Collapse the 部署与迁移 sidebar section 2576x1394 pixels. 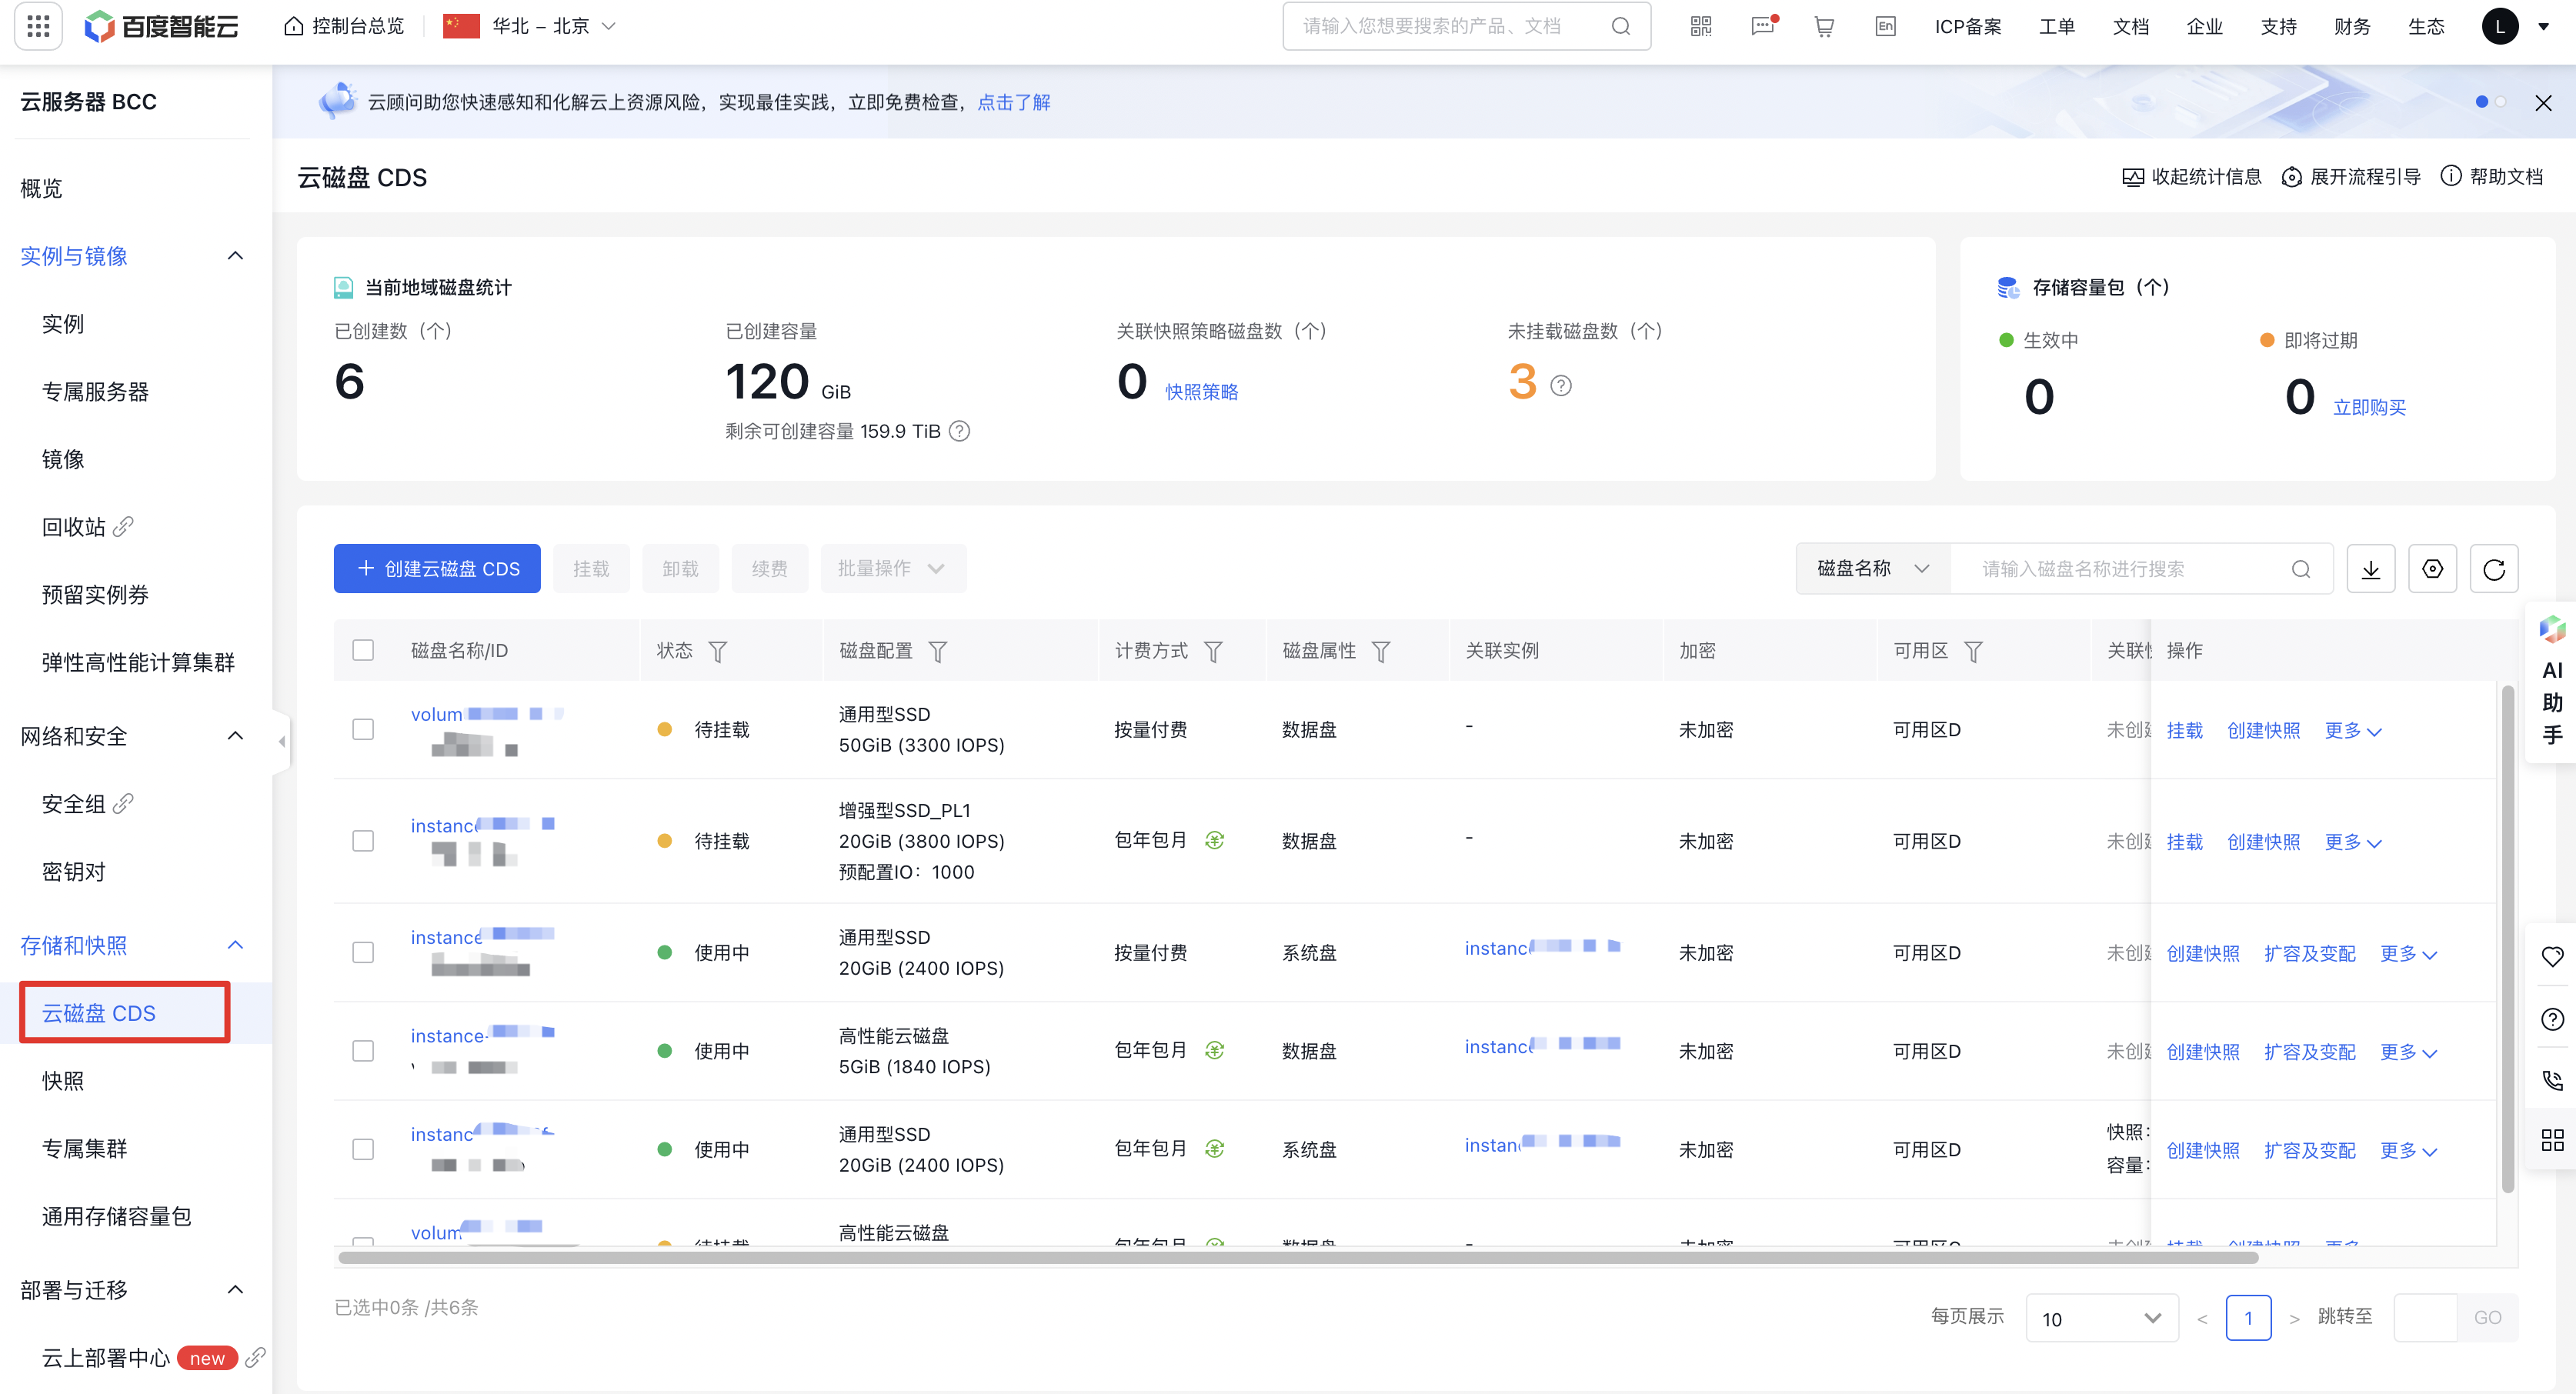[x=235, y=1289]
